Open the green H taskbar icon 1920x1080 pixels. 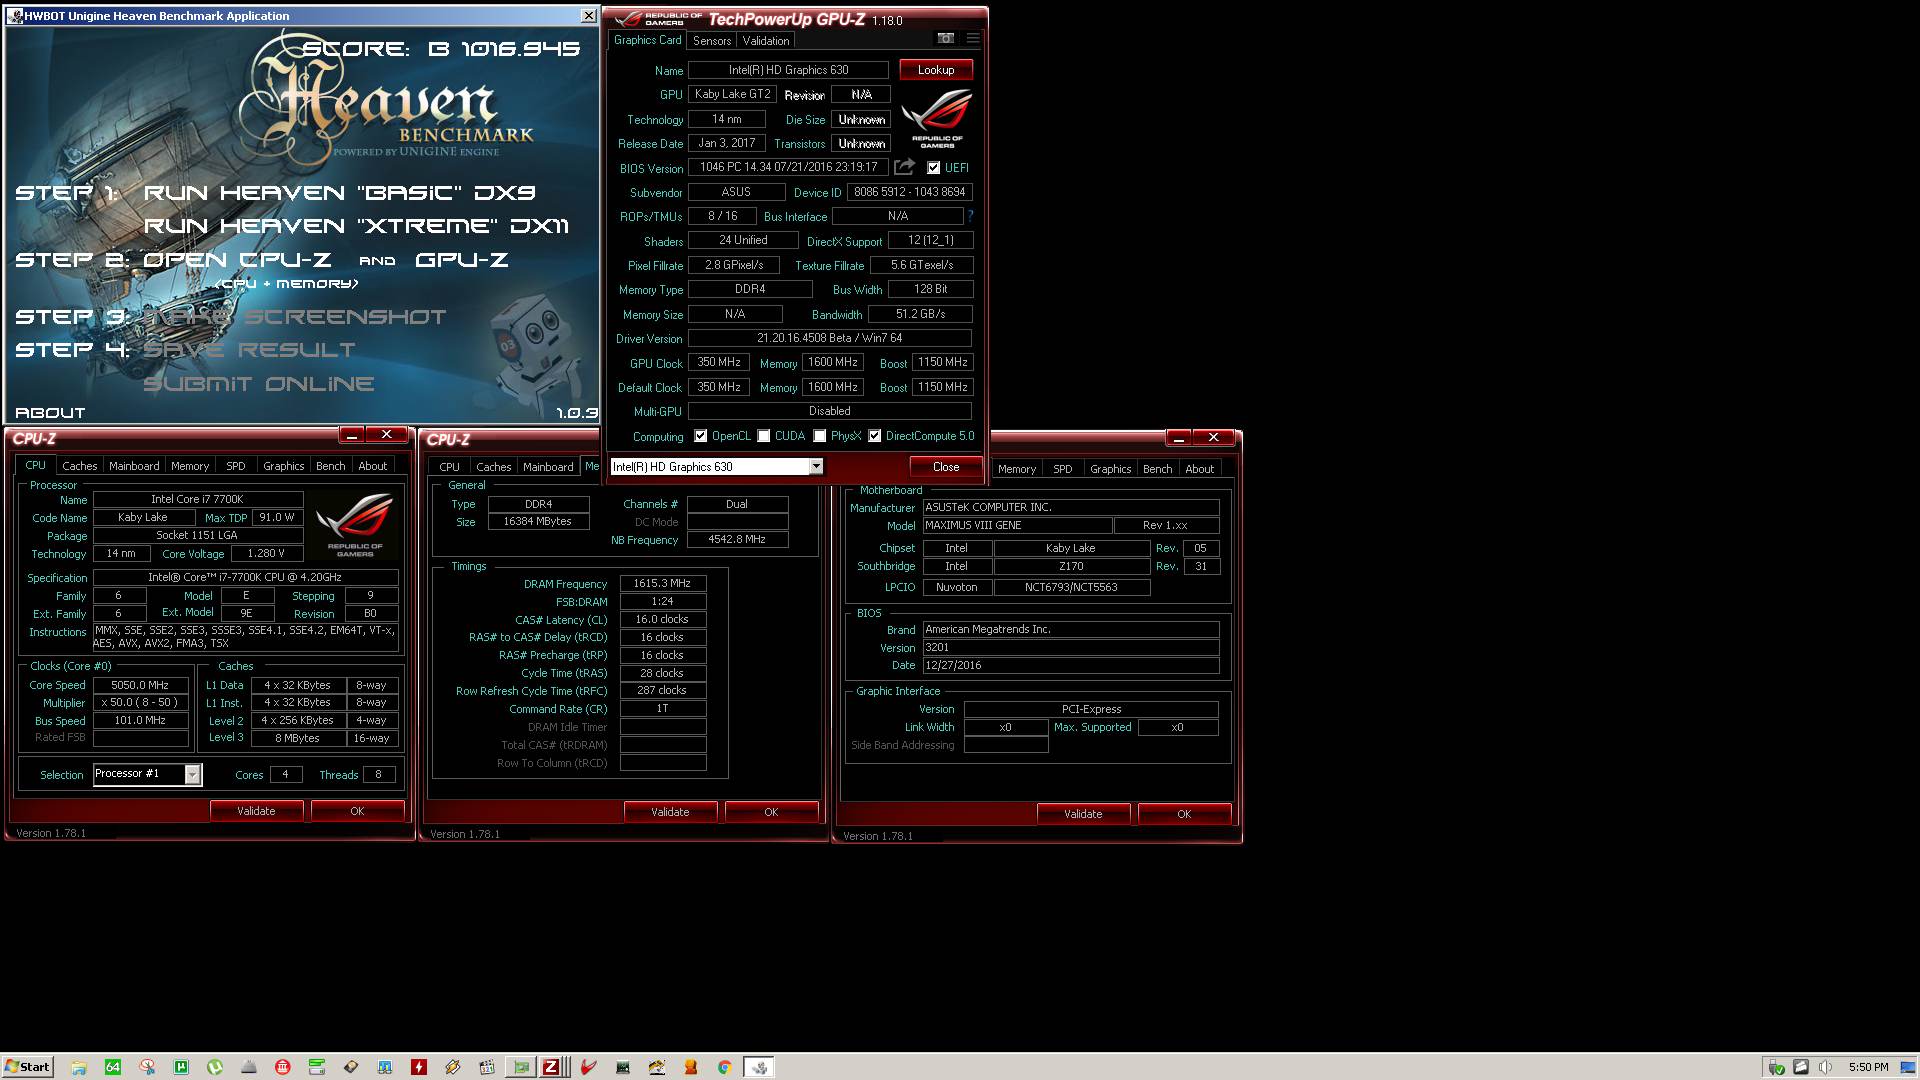(x=181, y=1067)
